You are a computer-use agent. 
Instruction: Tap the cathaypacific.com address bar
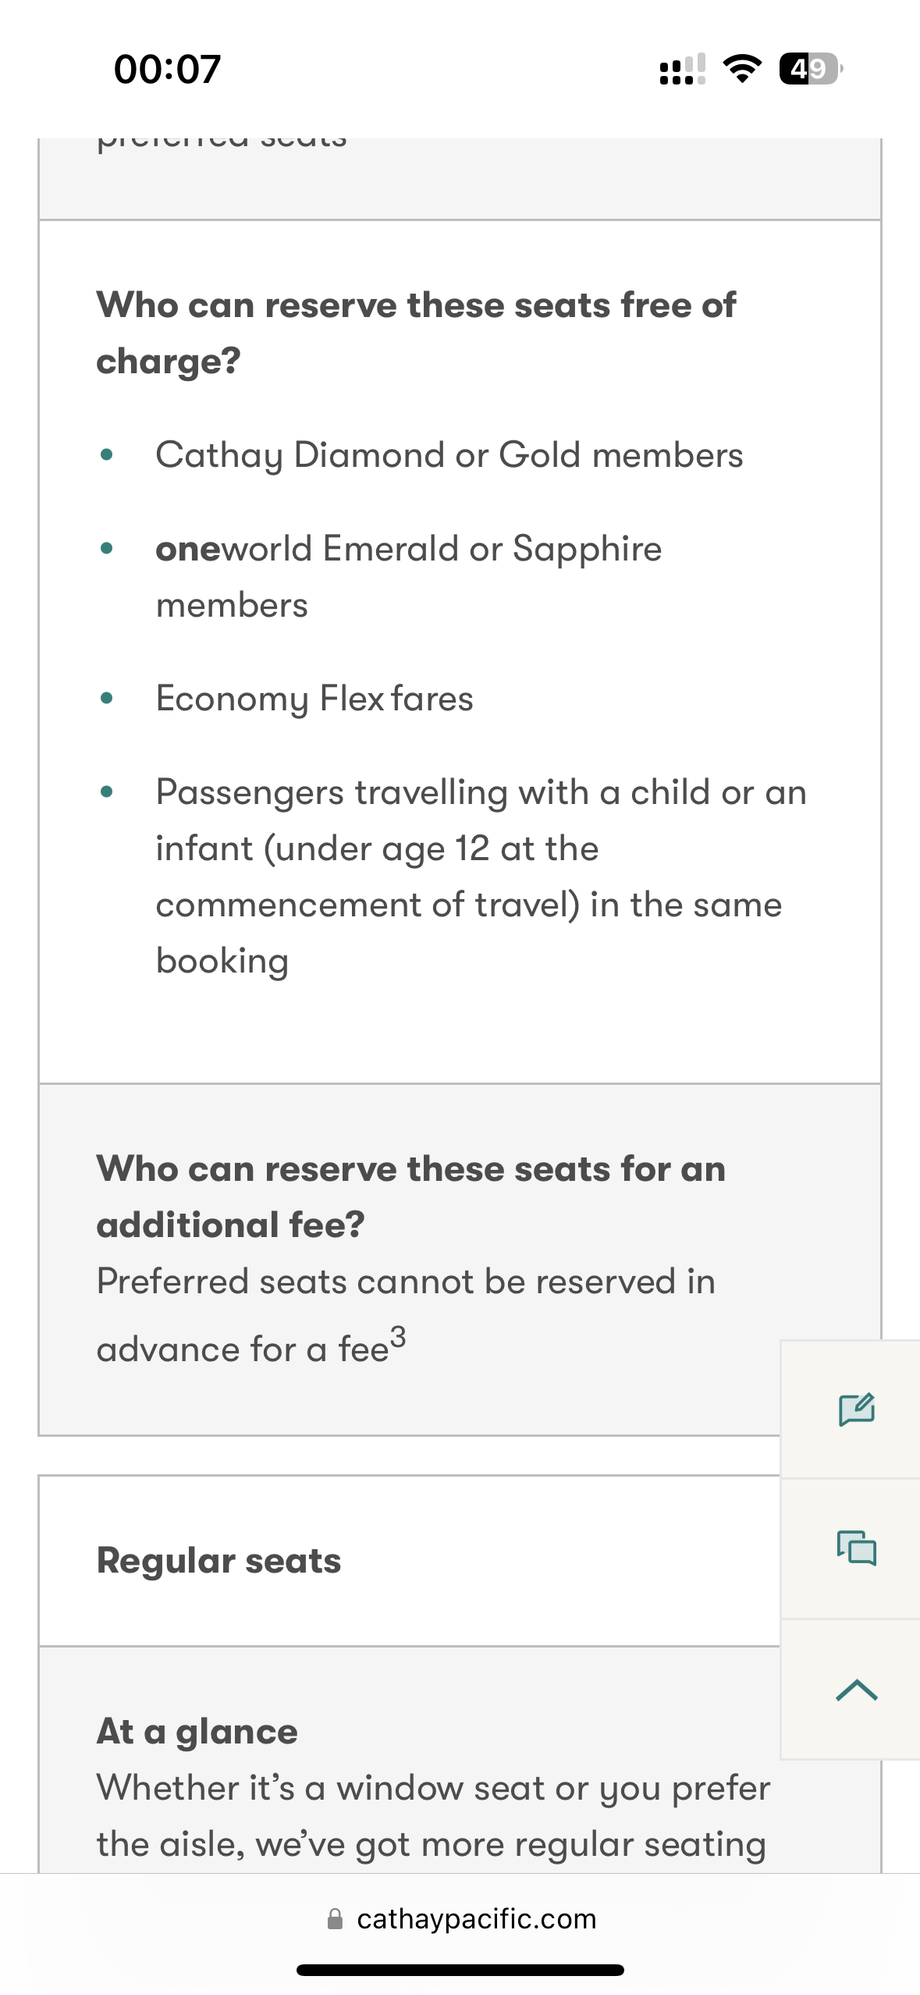[x=476, y=1919]
